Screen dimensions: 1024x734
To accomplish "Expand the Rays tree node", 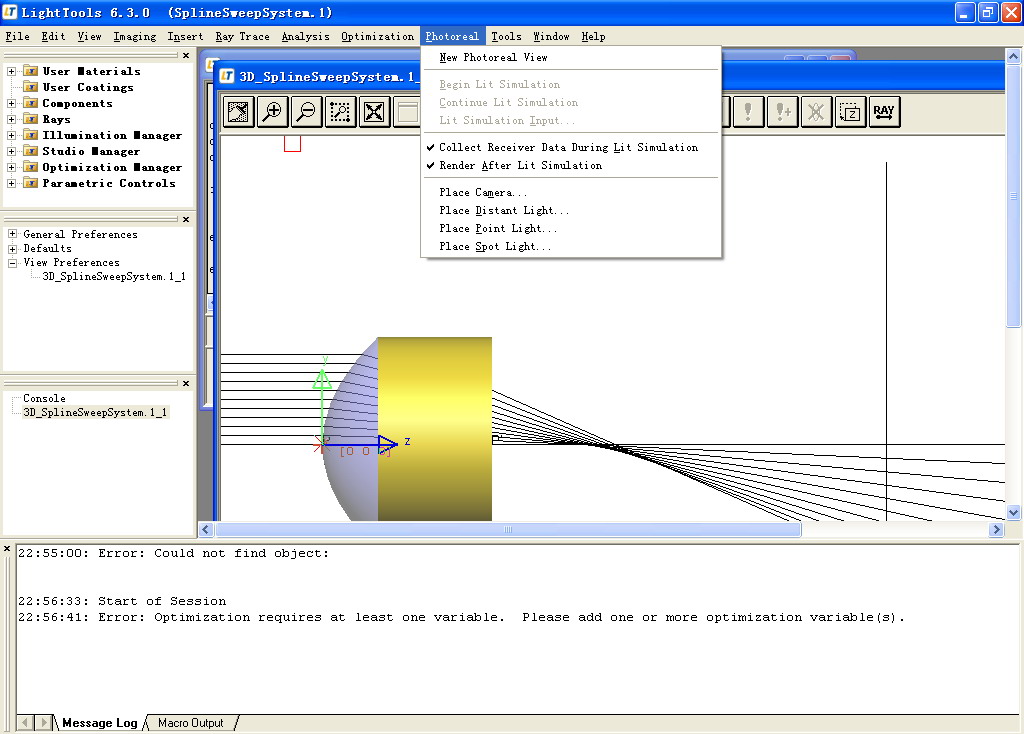I will point(12,119).
